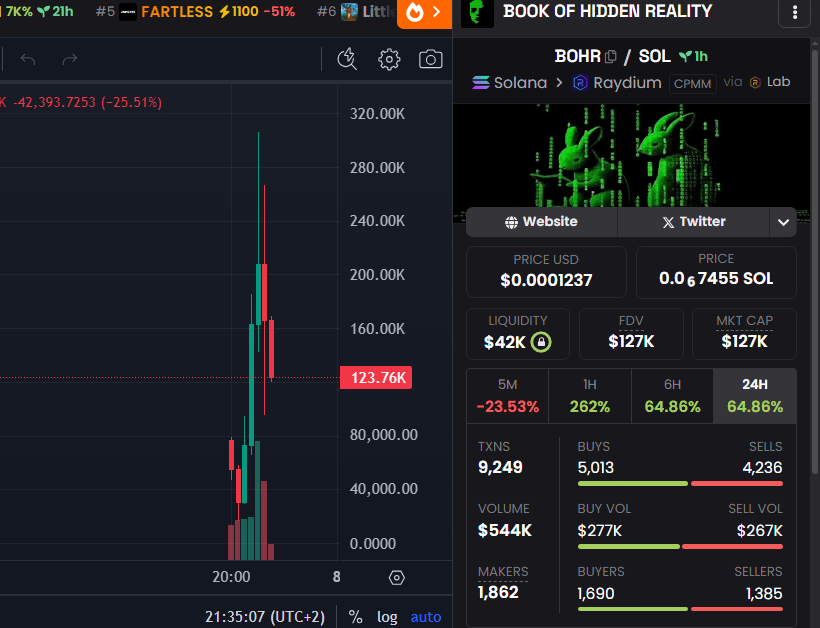820x628 pixels.
Task: Click the LIQUIDITY $42K box
Action: point(518,334)
